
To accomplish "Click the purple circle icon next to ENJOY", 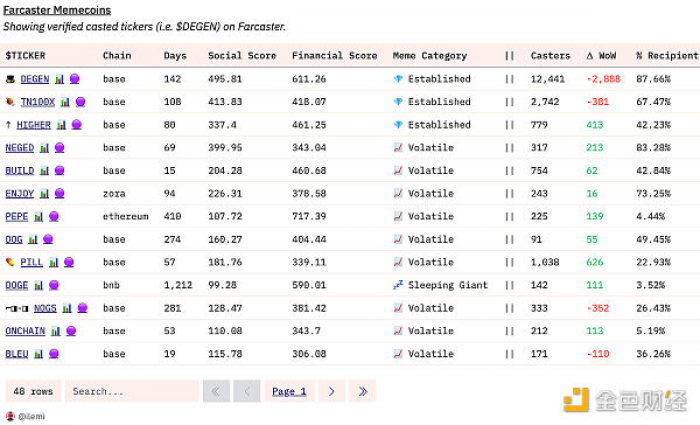I will click(59, 193).
